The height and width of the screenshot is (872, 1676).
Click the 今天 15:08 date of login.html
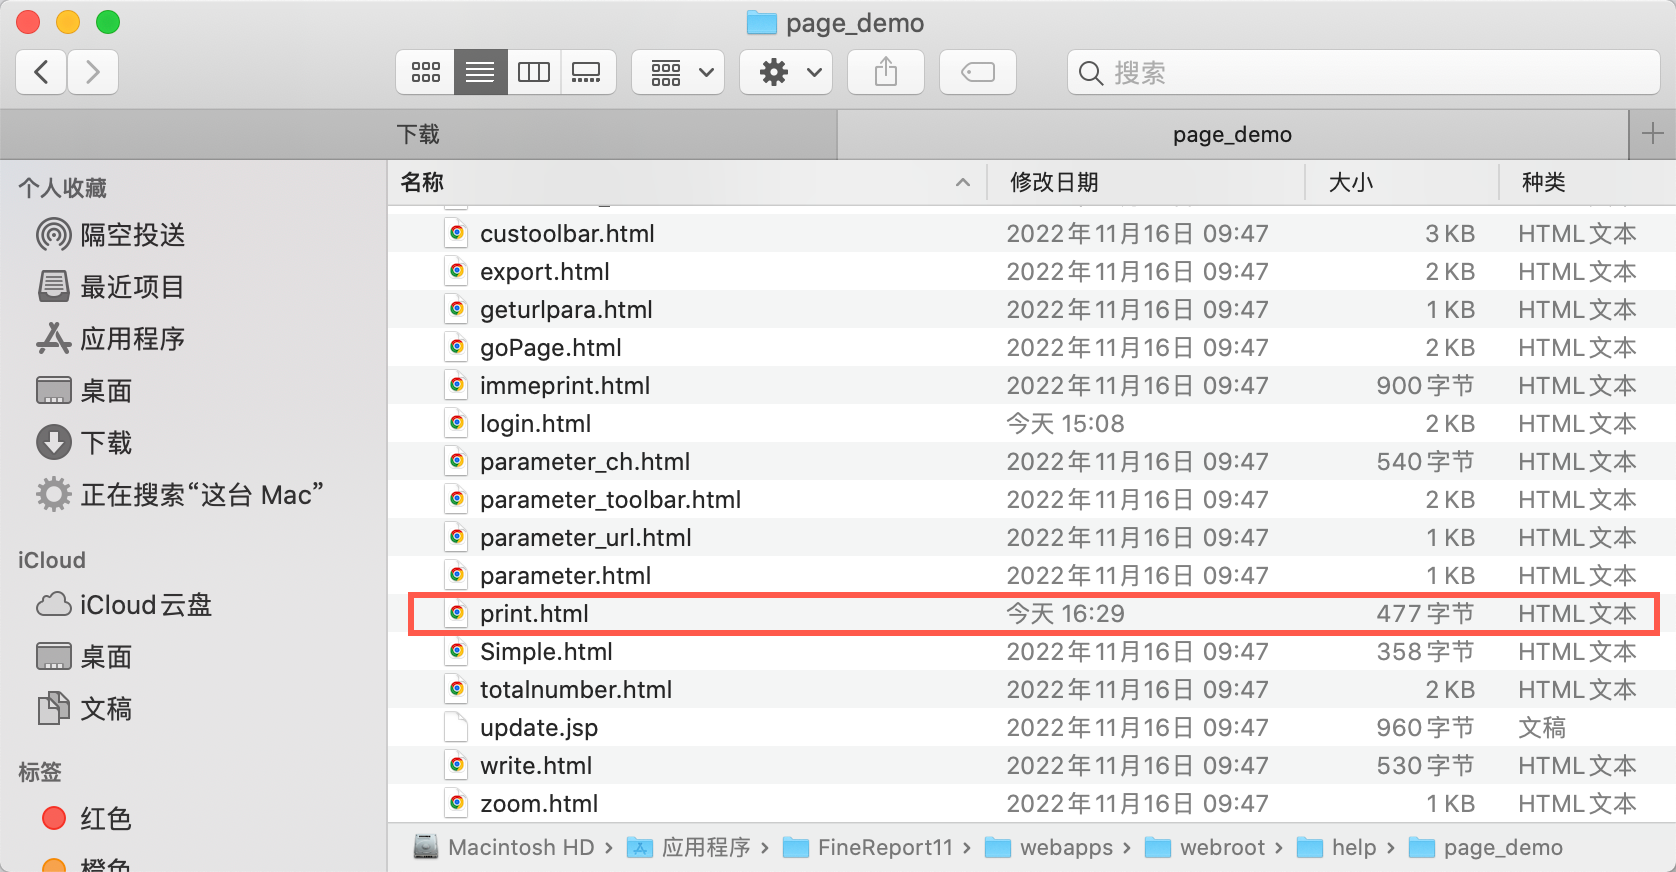pyautogui.click(x=1065, y=423)
